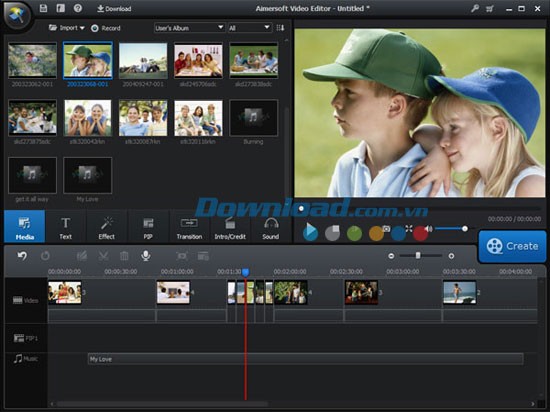Click the timeline zoom in plus icon

451,256
